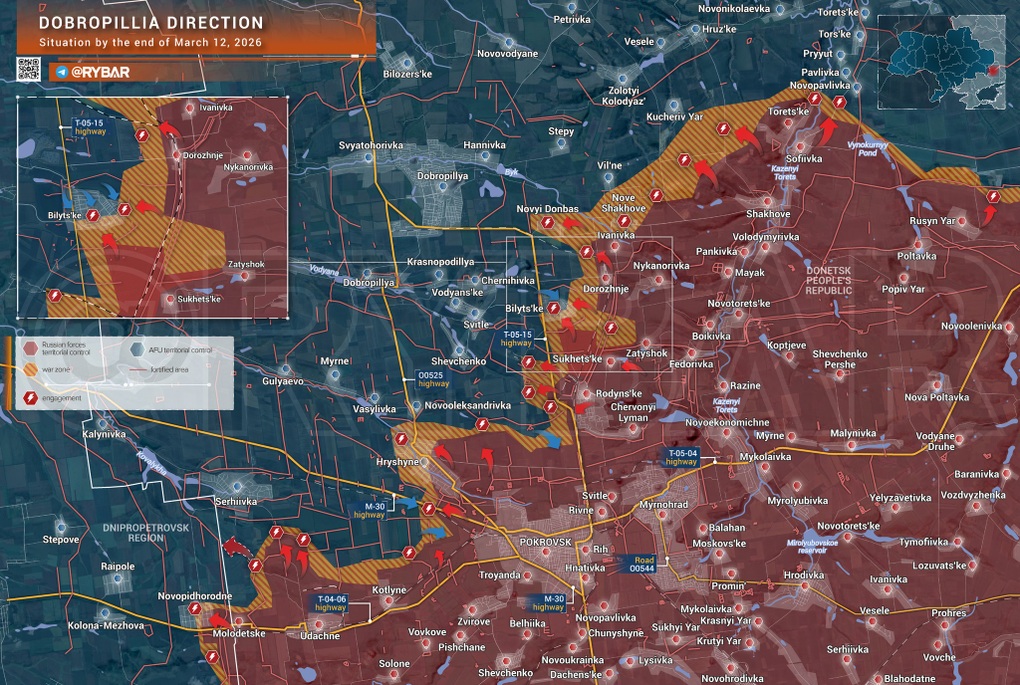Click the engagement marker near Rusyn Yar
Screen dimensions: 1020x685
tap(992, 197)
